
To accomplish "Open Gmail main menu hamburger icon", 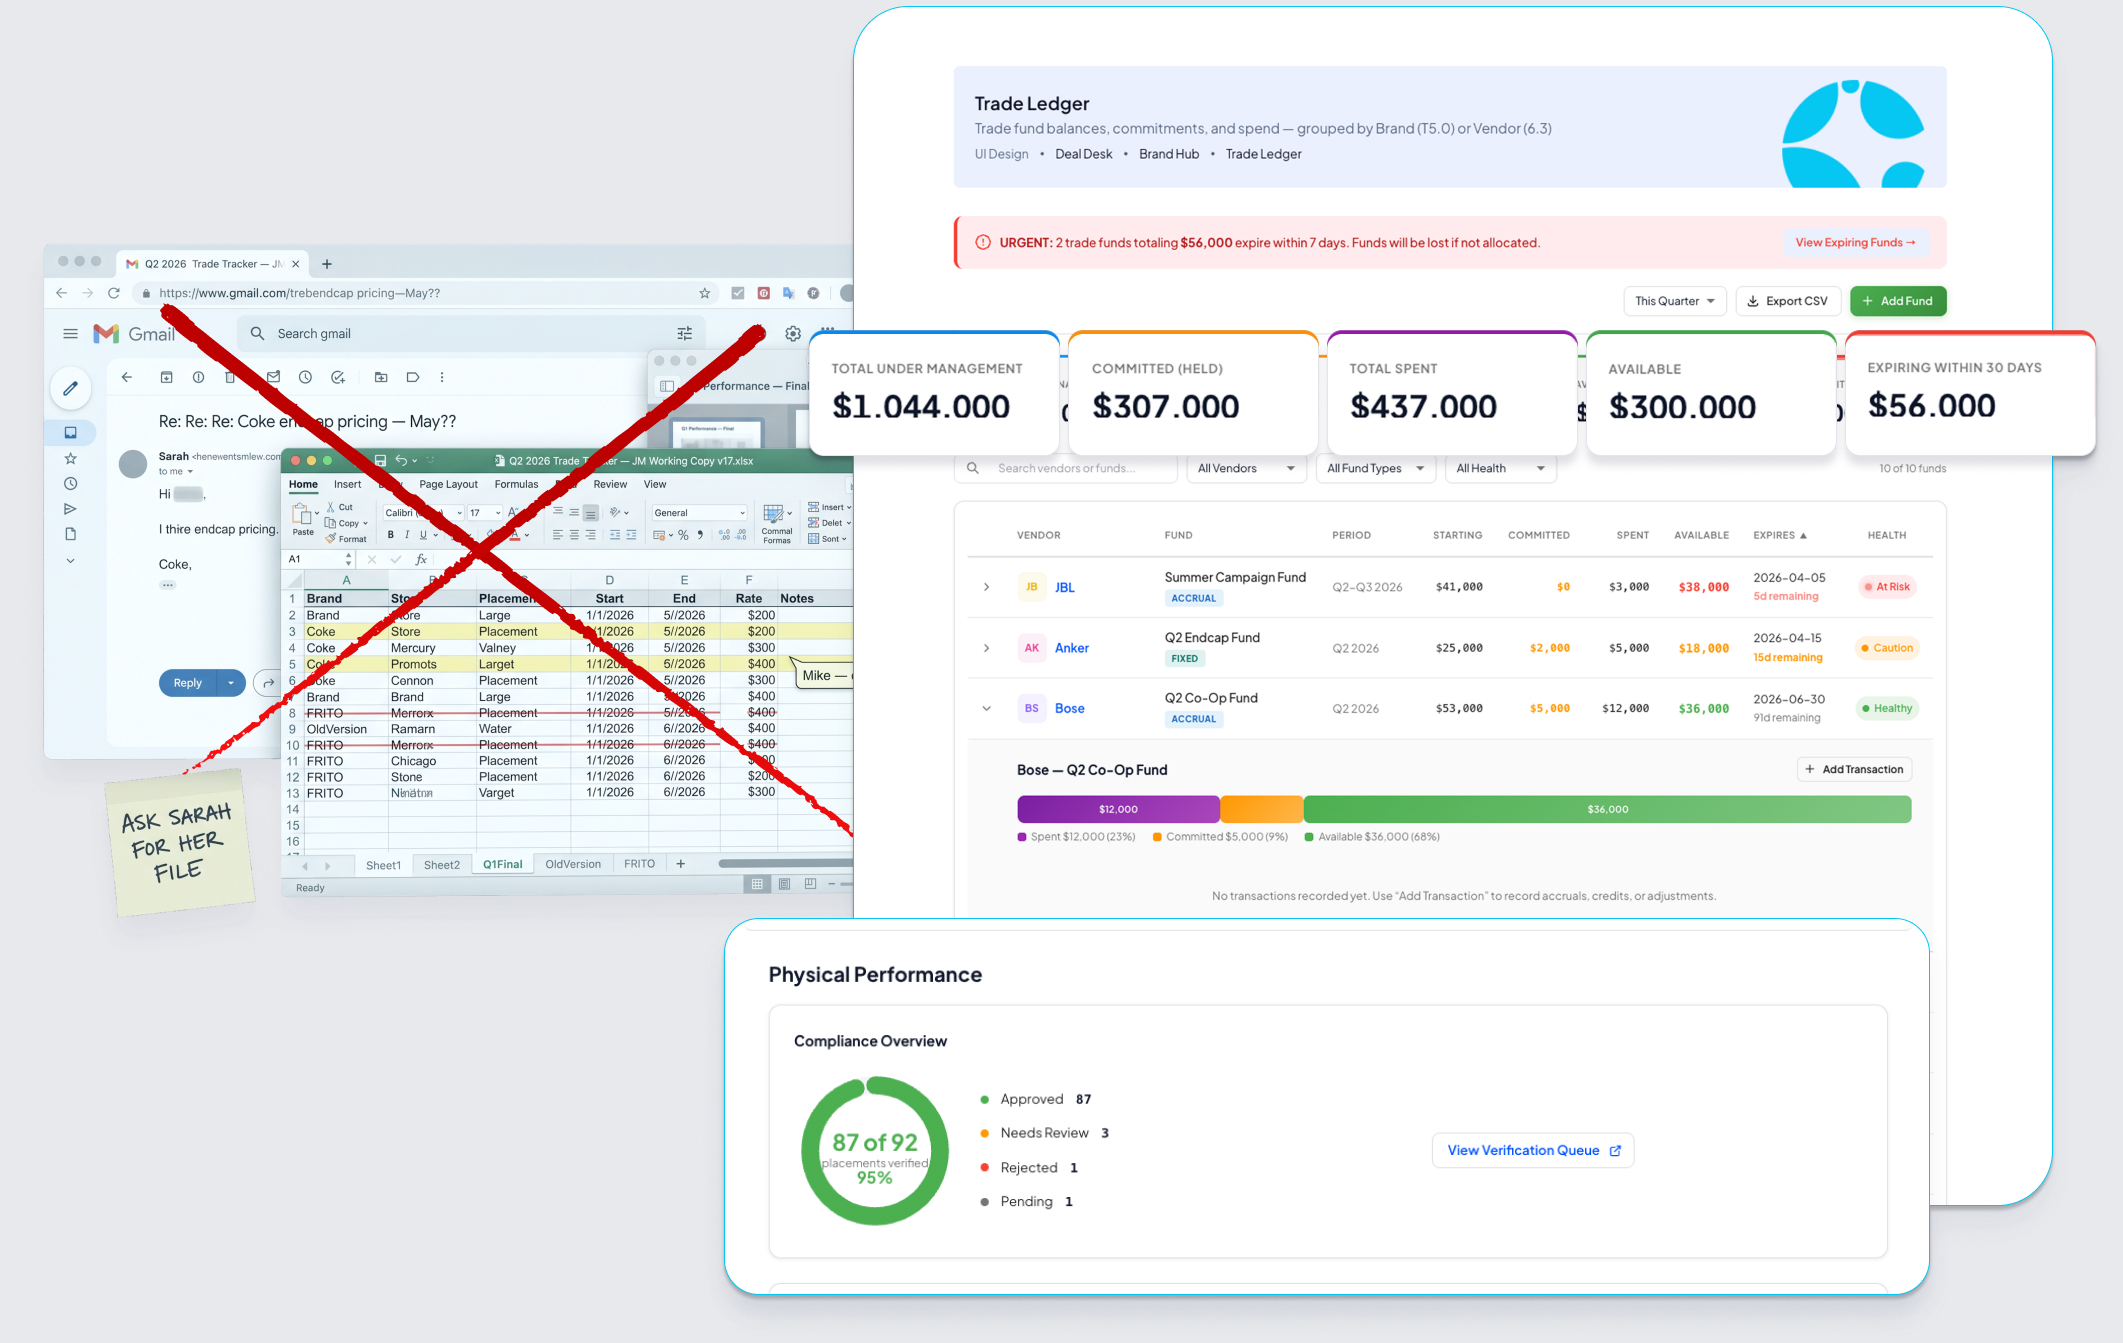I will coord(70,334).
